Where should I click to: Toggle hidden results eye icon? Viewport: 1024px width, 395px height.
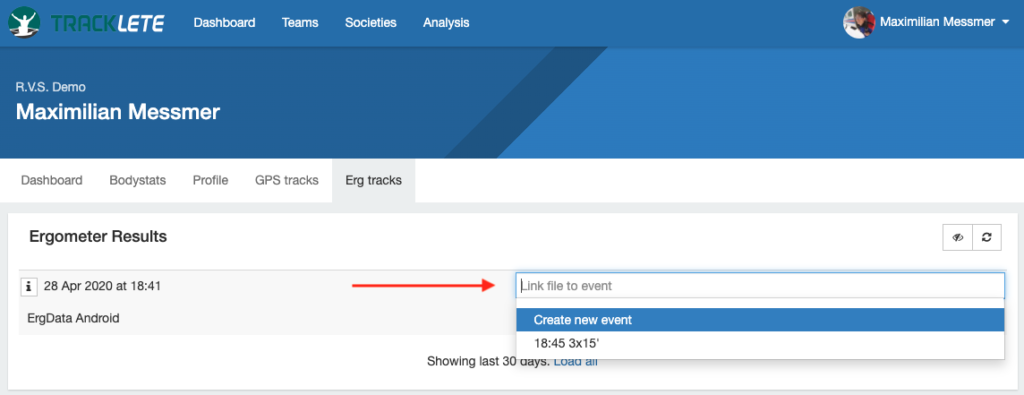point(957,238)
